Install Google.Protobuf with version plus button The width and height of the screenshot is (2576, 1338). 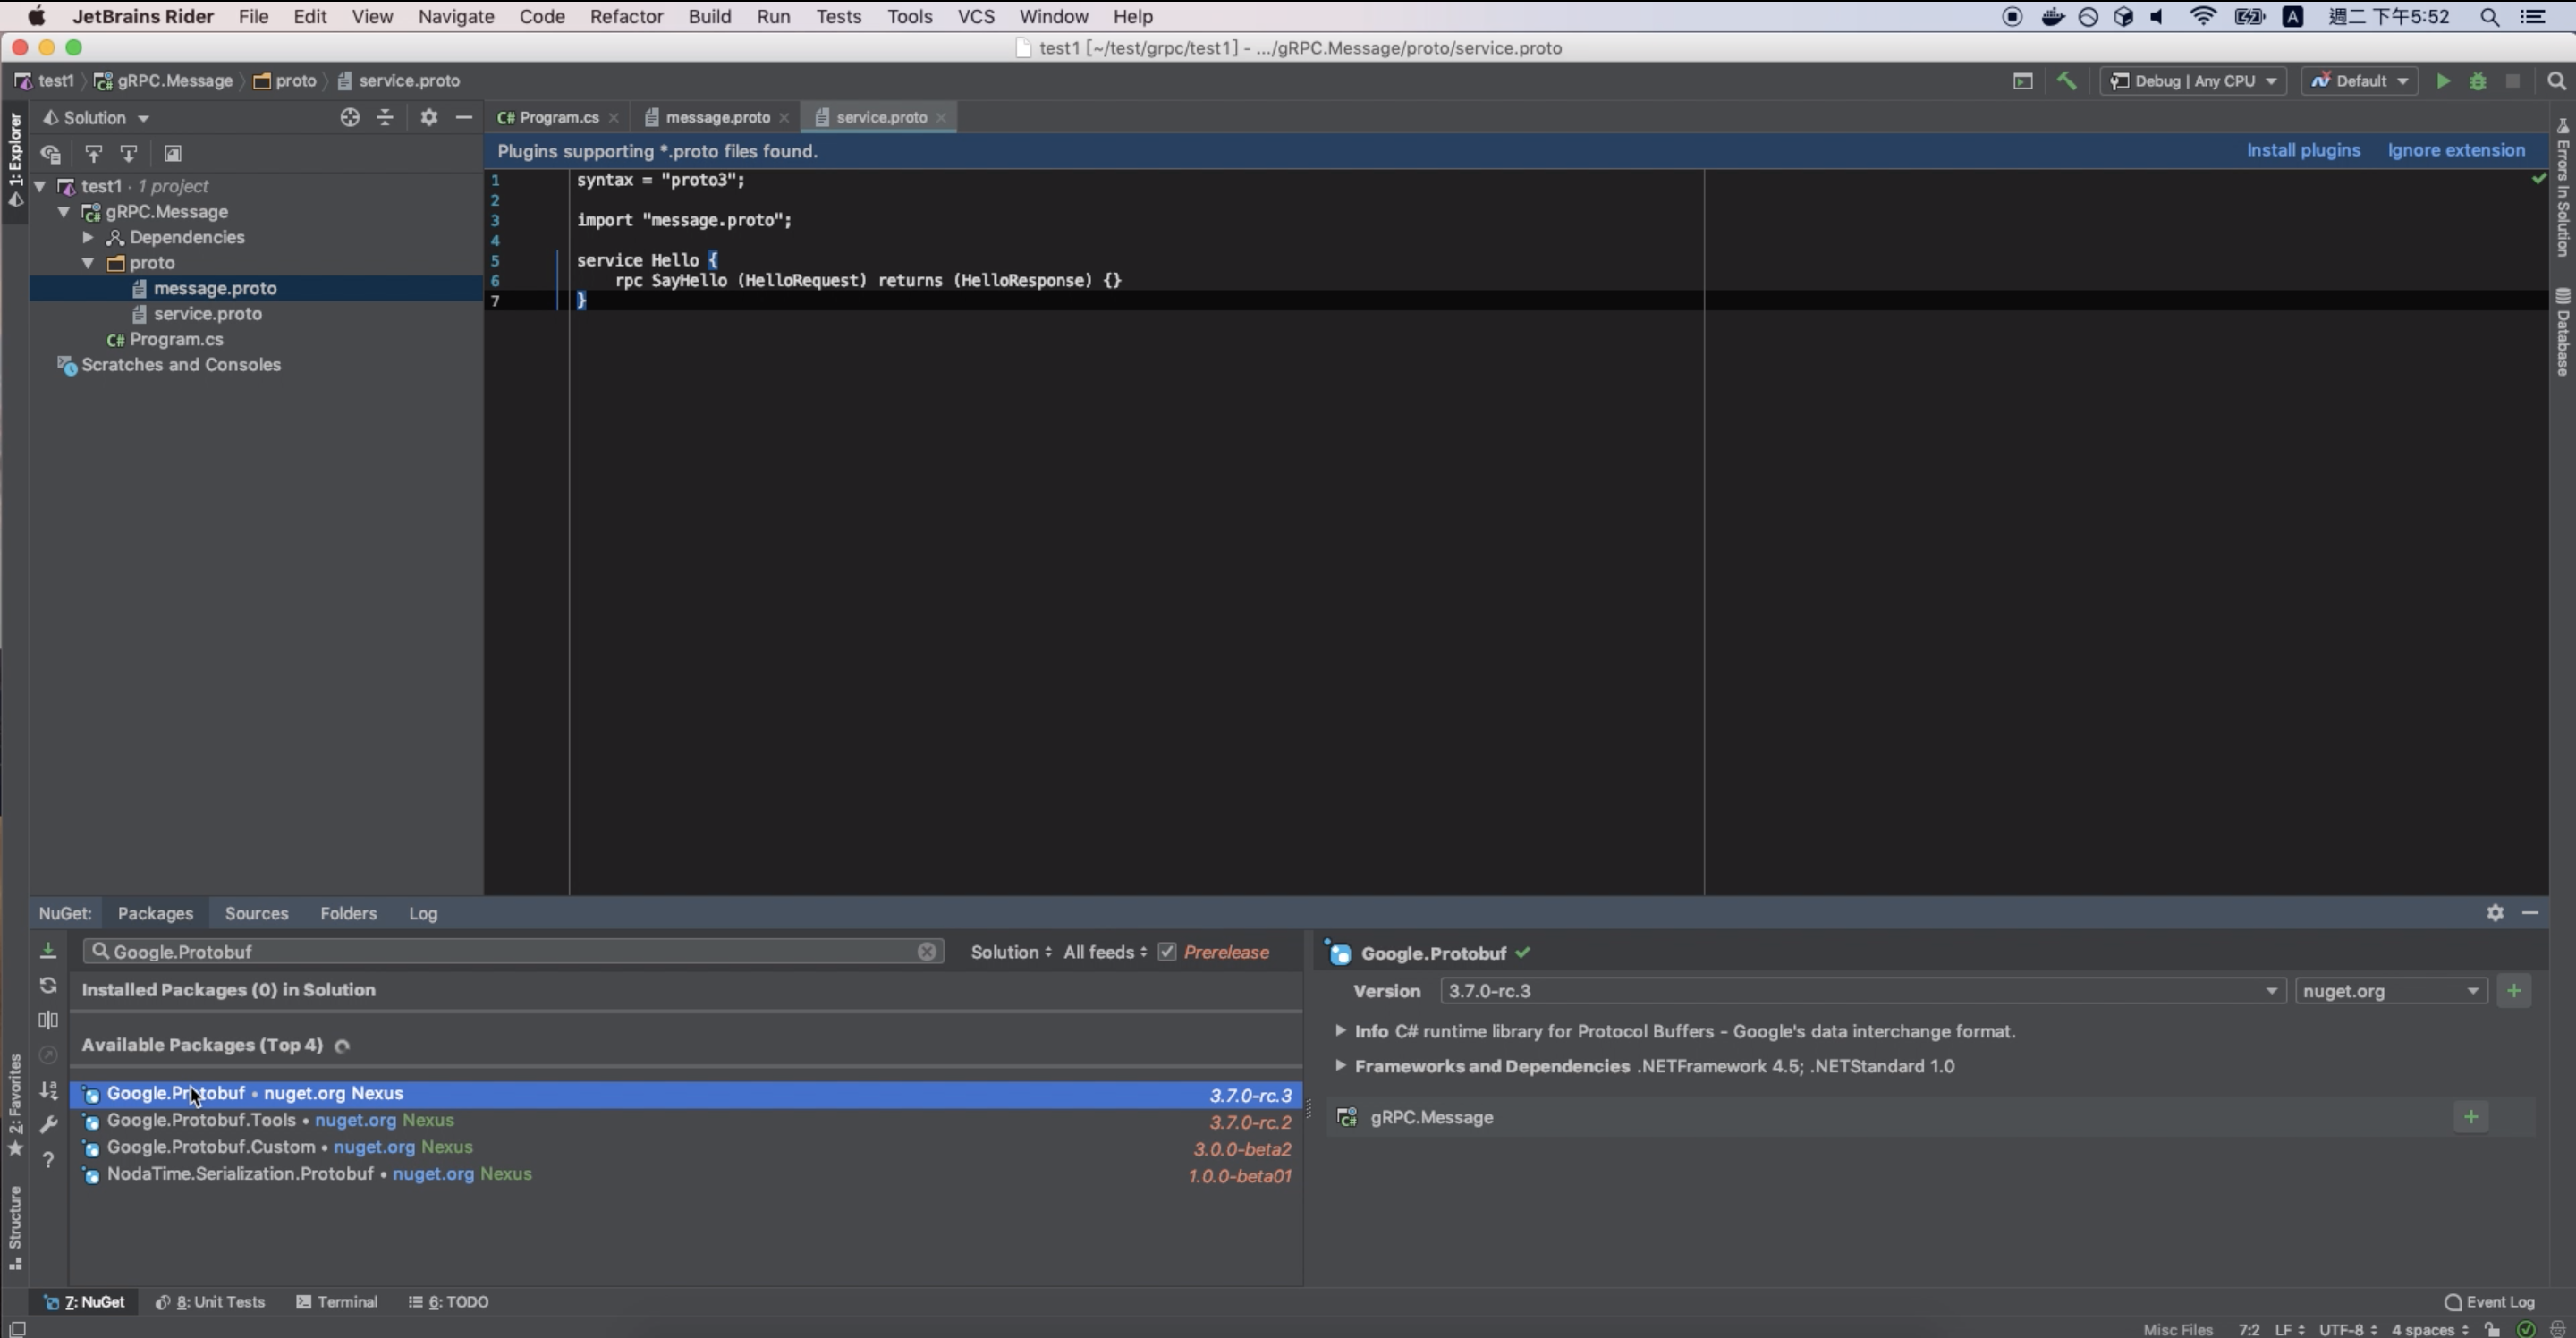[x=2514, y=991]
